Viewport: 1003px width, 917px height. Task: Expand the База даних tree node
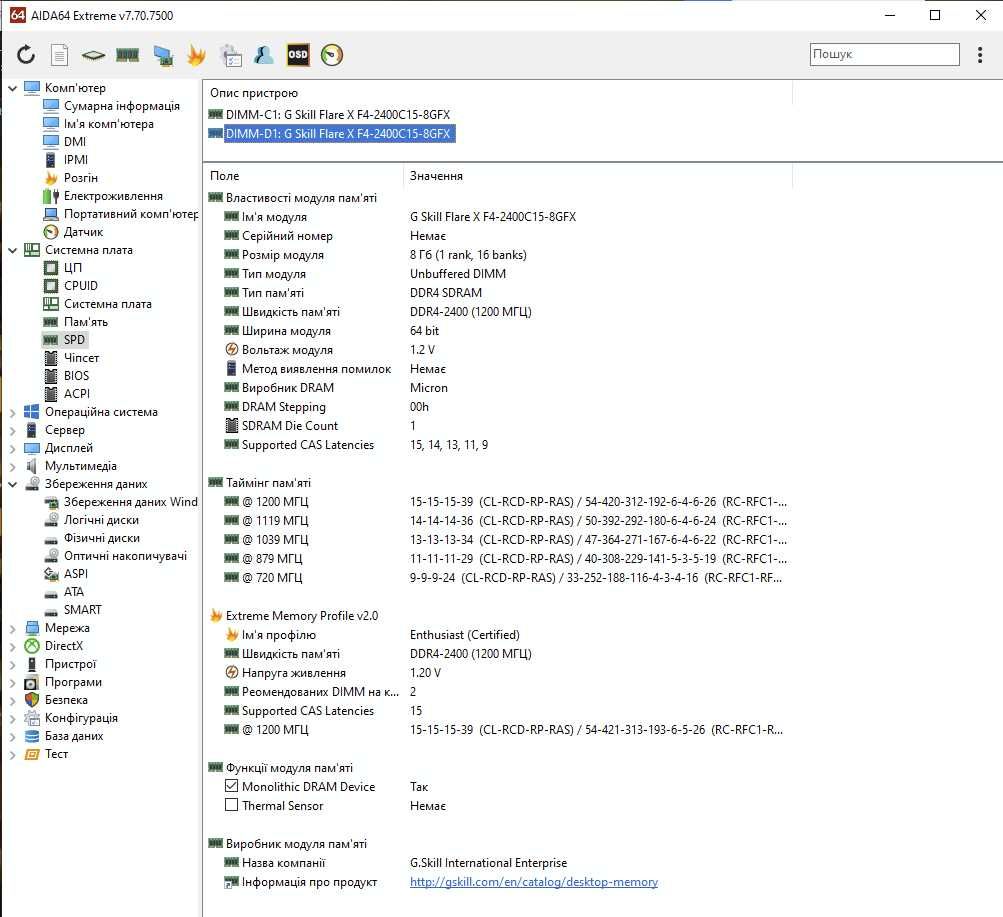tap(12, 736)
